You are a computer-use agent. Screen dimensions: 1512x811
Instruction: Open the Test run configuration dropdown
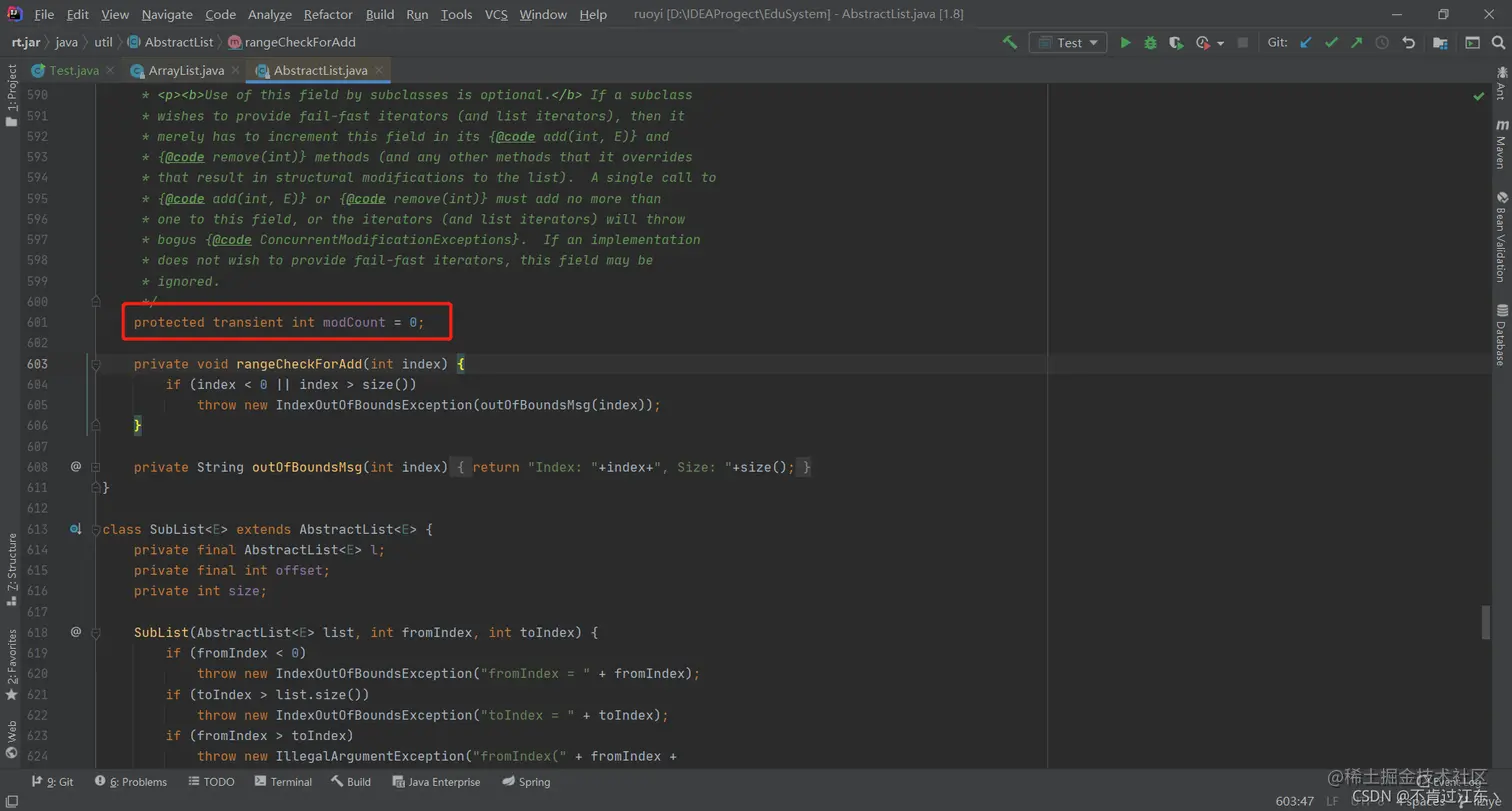1068,43
